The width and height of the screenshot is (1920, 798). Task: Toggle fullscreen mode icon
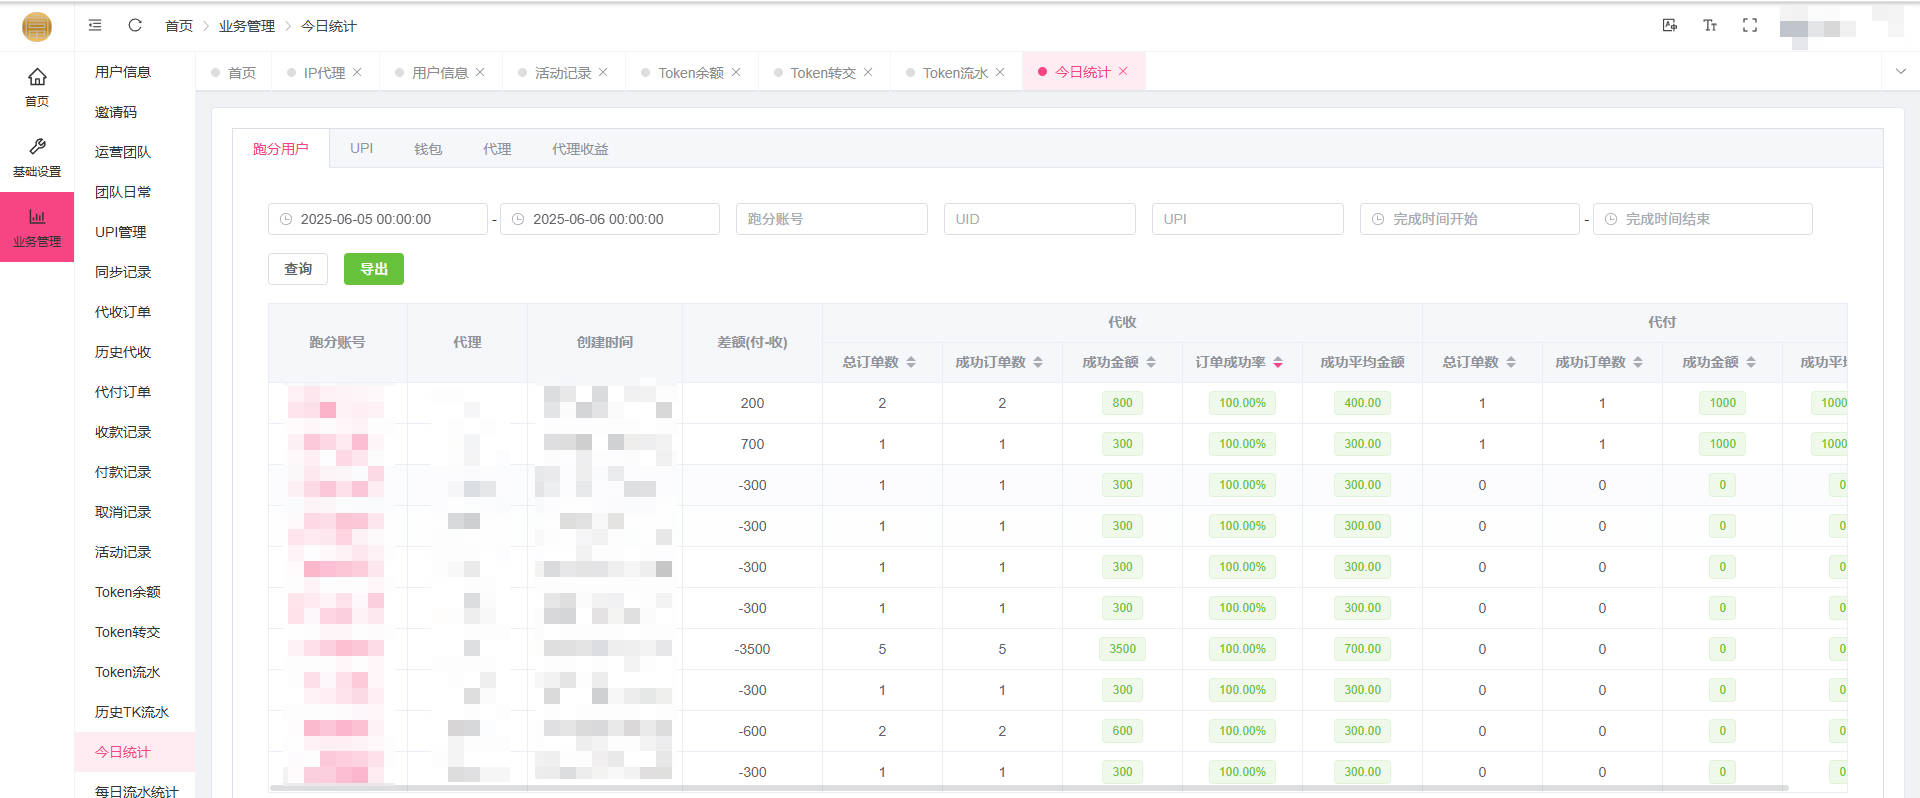point(1750,25)
